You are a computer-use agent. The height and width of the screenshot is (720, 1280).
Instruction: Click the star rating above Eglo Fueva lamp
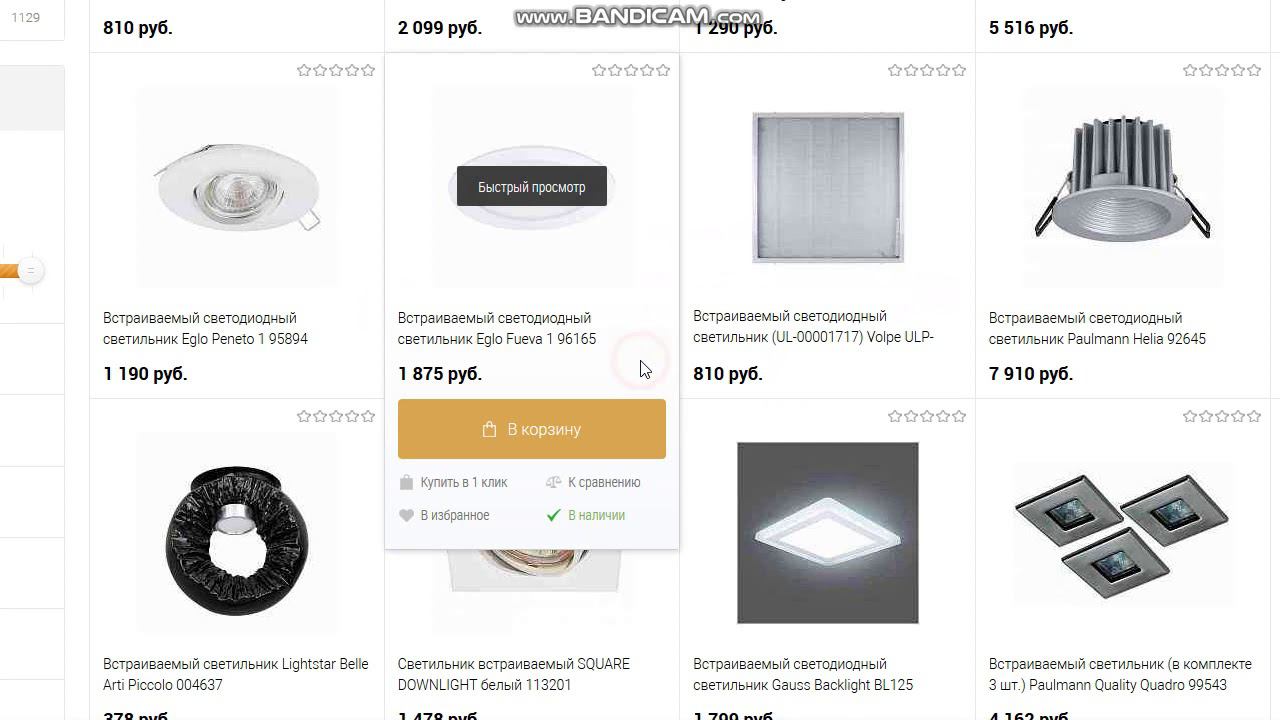631,70
